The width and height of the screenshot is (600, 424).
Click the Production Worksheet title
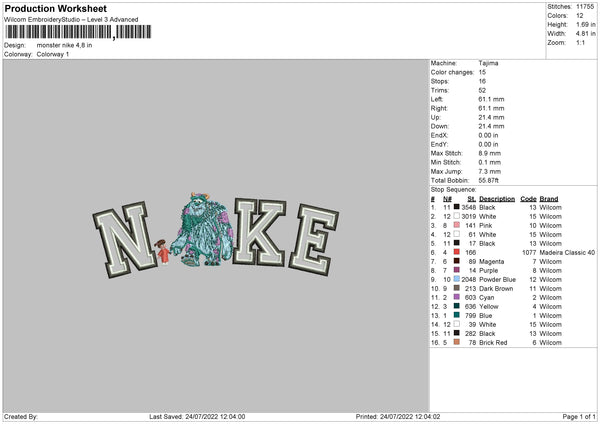point(55,8)
